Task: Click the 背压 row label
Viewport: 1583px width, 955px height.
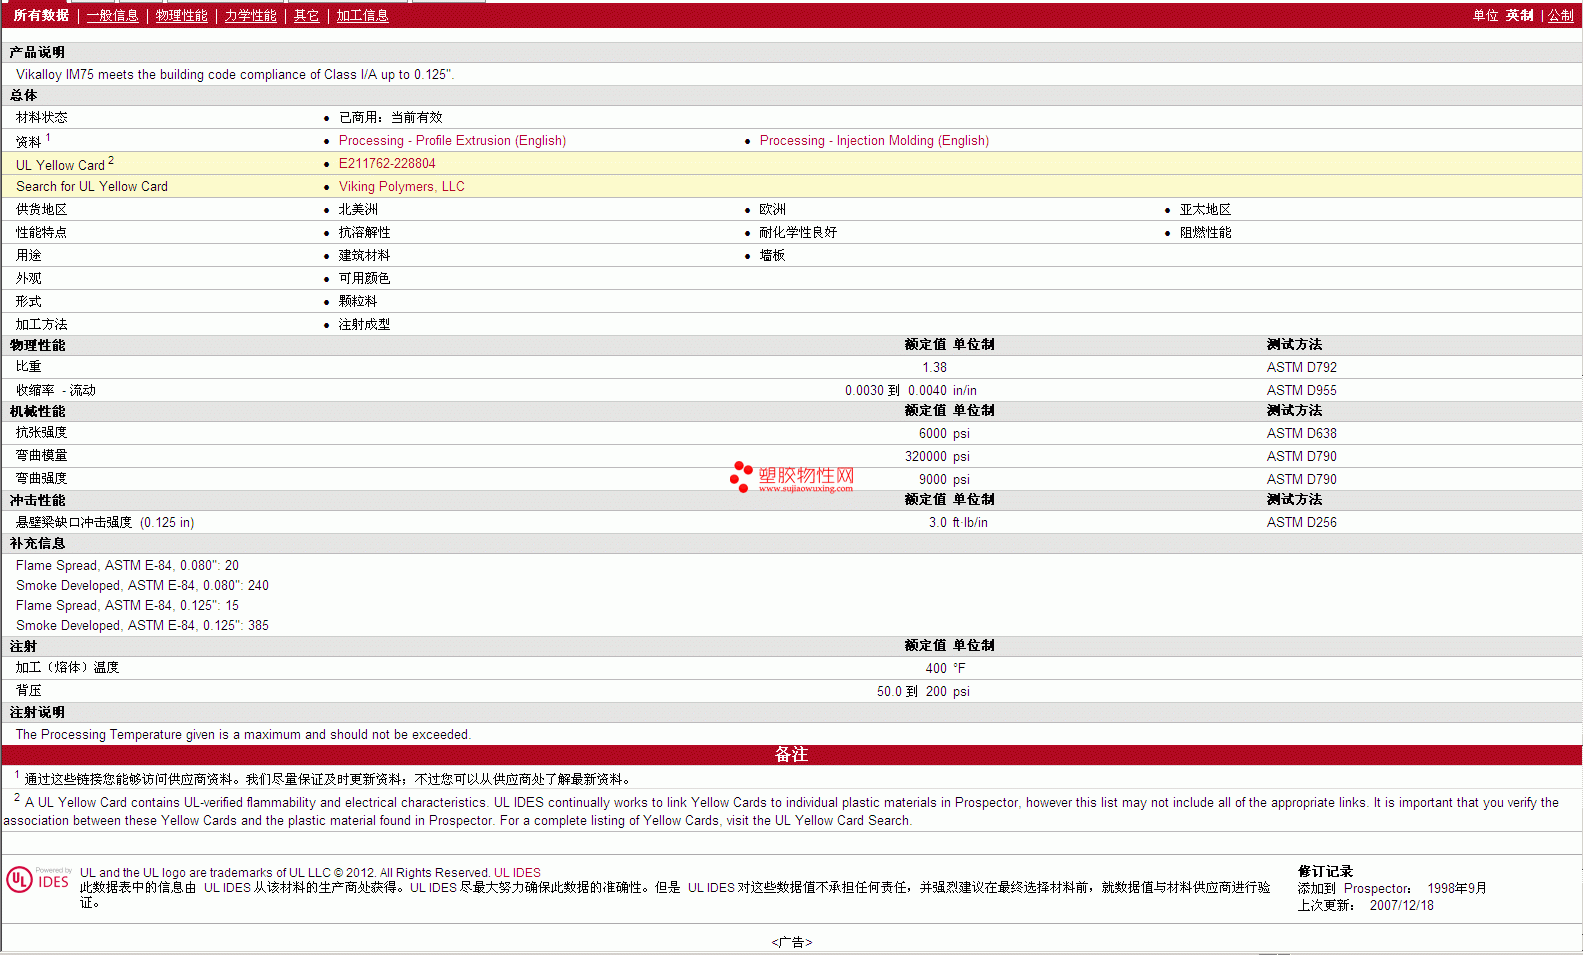Action: [29, 691]
